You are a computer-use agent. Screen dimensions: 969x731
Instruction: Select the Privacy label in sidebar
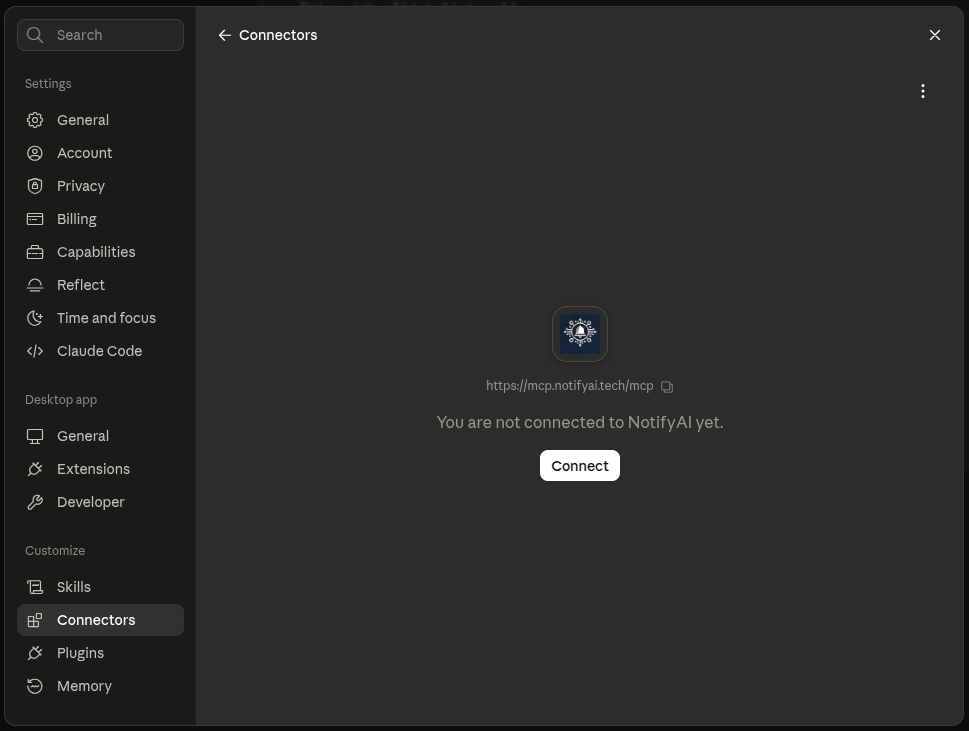point(81,186)
